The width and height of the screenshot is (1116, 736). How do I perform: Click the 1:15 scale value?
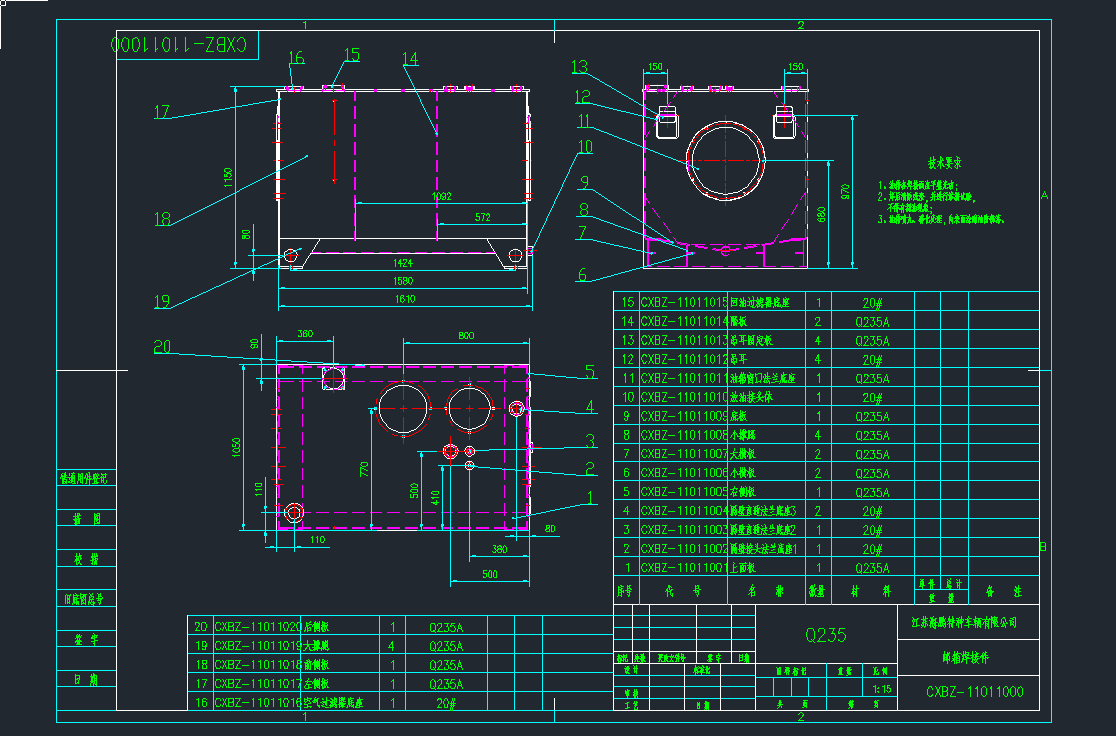(882, 689)
